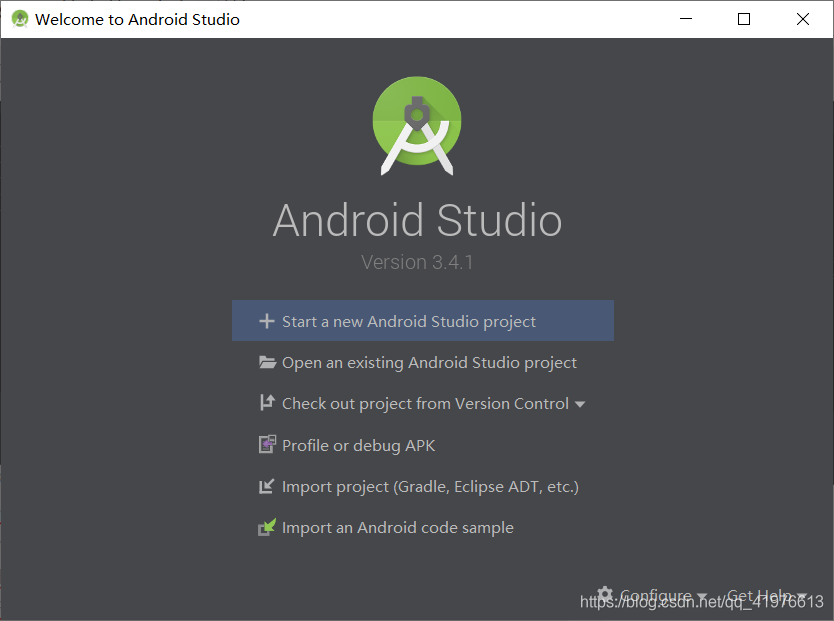Click the Android Studio logo image

(417, 123)
